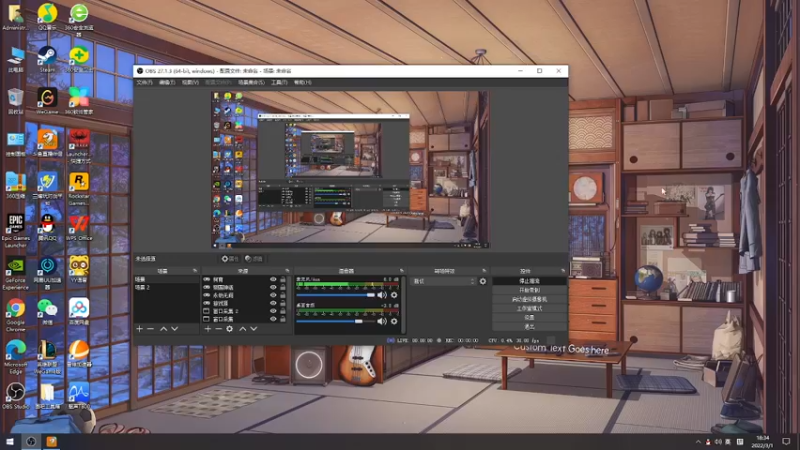
Task: Click 退出 button in Controls
Action: click(x=529, y=327)
